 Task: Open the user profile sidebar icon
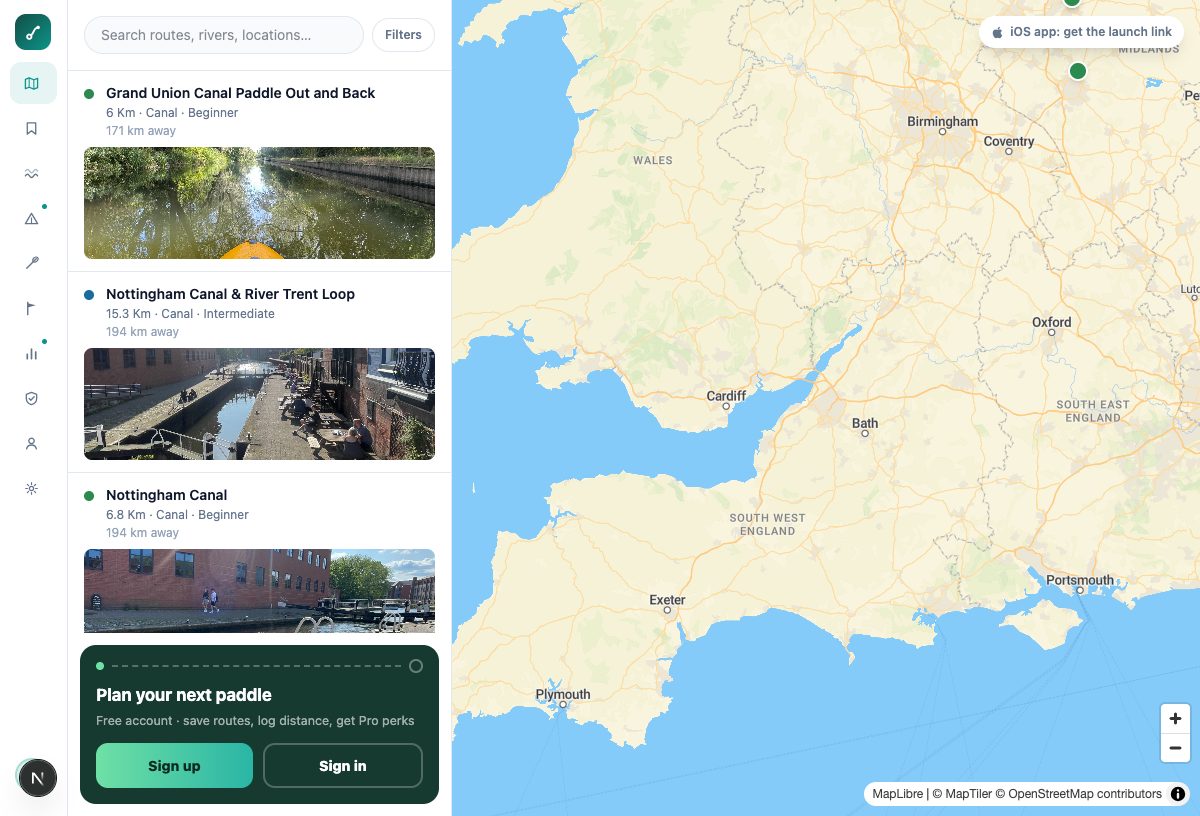coord(33,443)
